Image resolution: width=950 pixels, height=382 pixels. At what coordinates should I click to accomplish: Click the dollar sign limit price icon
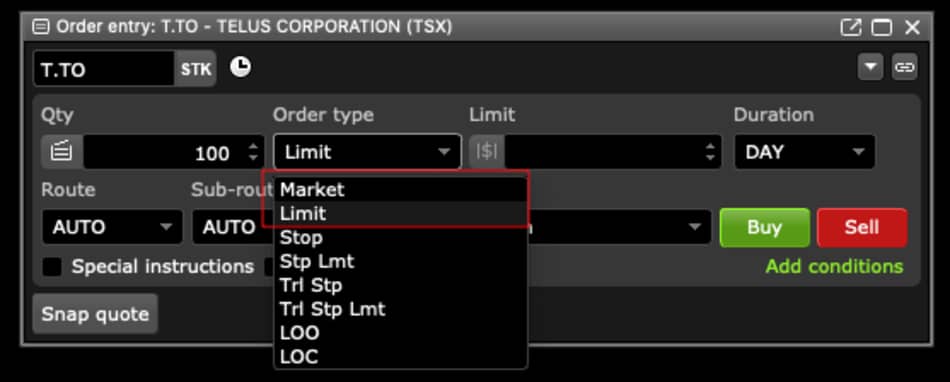(x=487, y=152)
